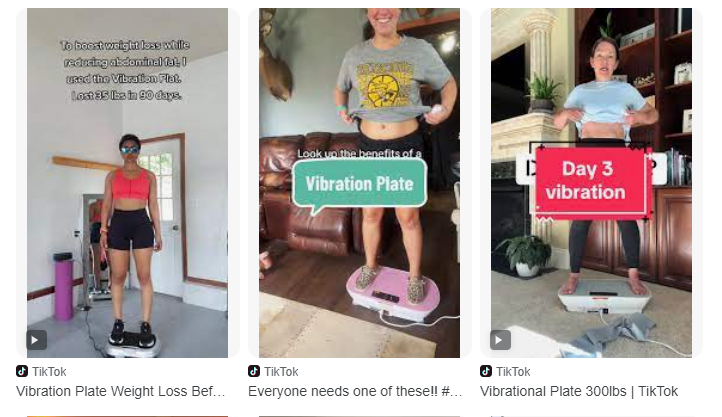722x417 pixels.
Task: Click the red 'Day 3 vibration' sticker
Action: point(589,181)
